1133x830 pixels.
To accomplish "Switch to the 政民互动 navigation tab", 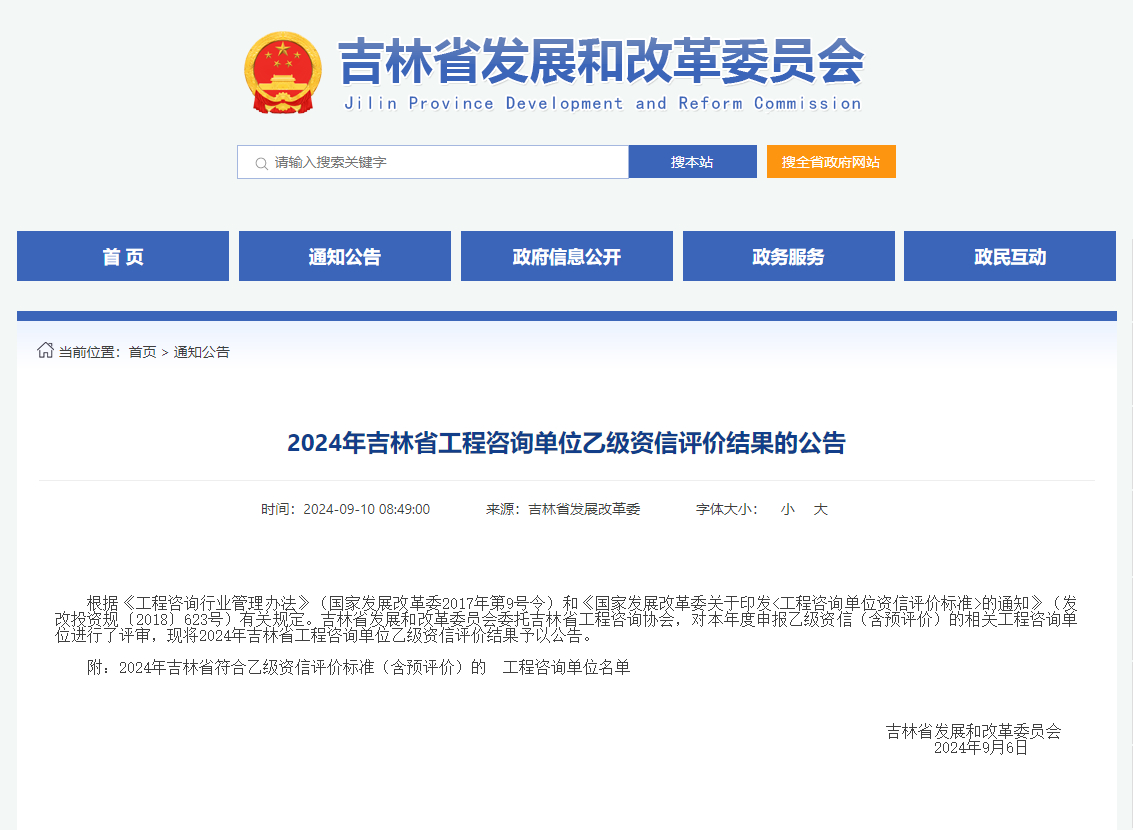I will click(x=1010, y=257).
